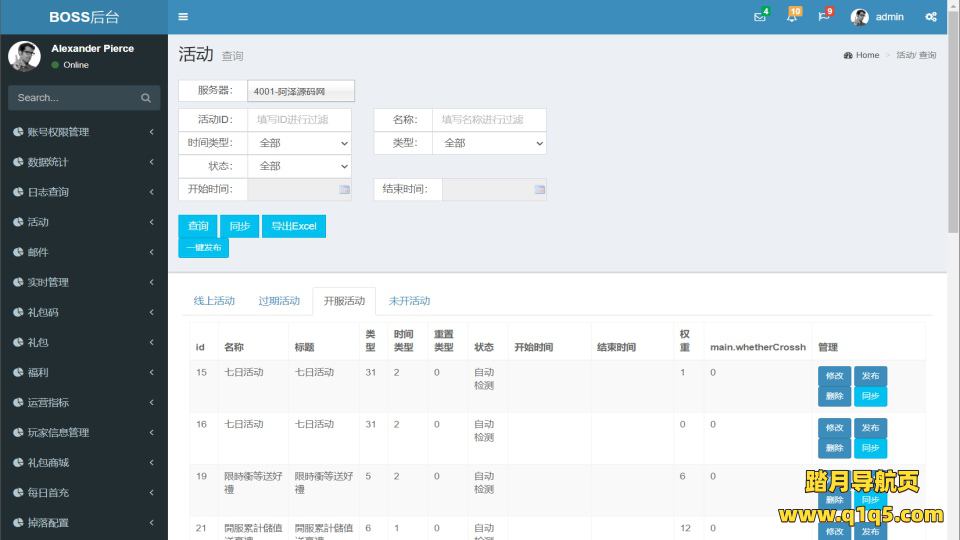
Task: Click the gears settings icon
Action: [x=931, y=17]
